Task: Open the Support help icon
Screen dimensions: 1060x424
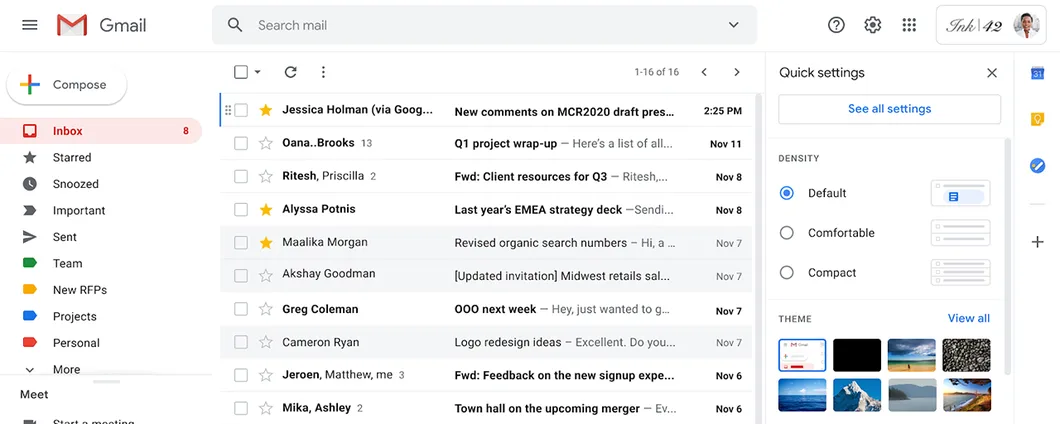Action: [x=836, y=26]
